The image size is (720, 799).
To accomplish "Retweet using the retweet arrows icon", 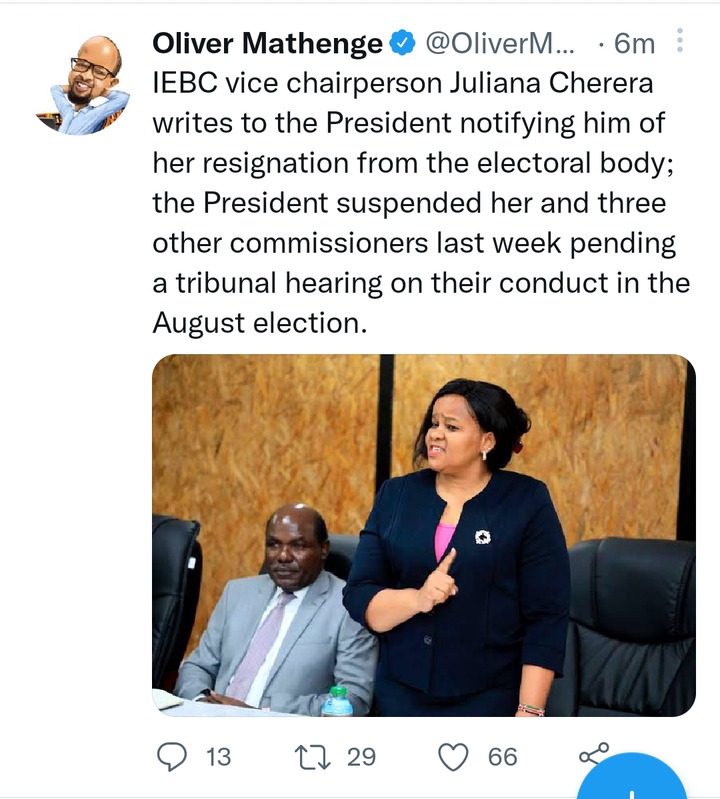I will coord(313,757).
